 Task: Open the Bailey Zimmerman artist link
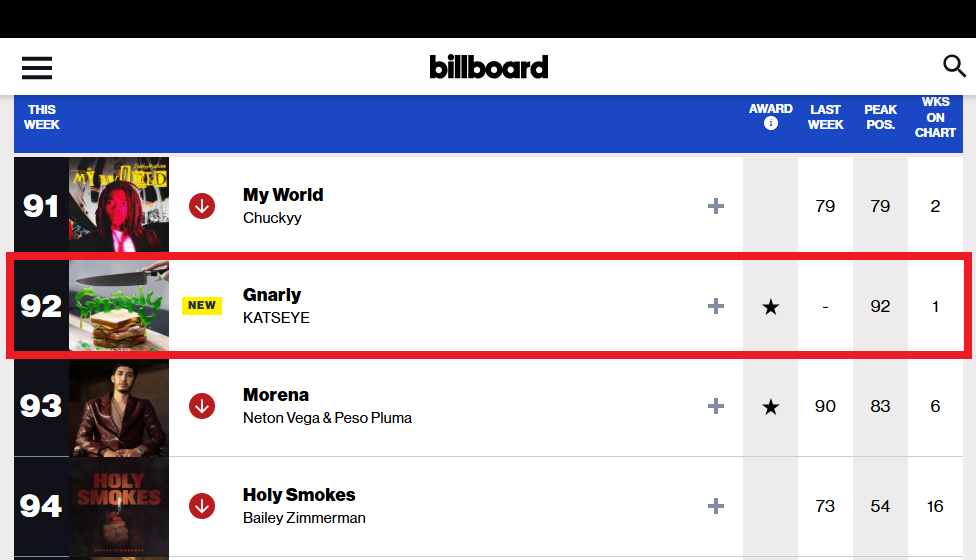tap(304, 518)
